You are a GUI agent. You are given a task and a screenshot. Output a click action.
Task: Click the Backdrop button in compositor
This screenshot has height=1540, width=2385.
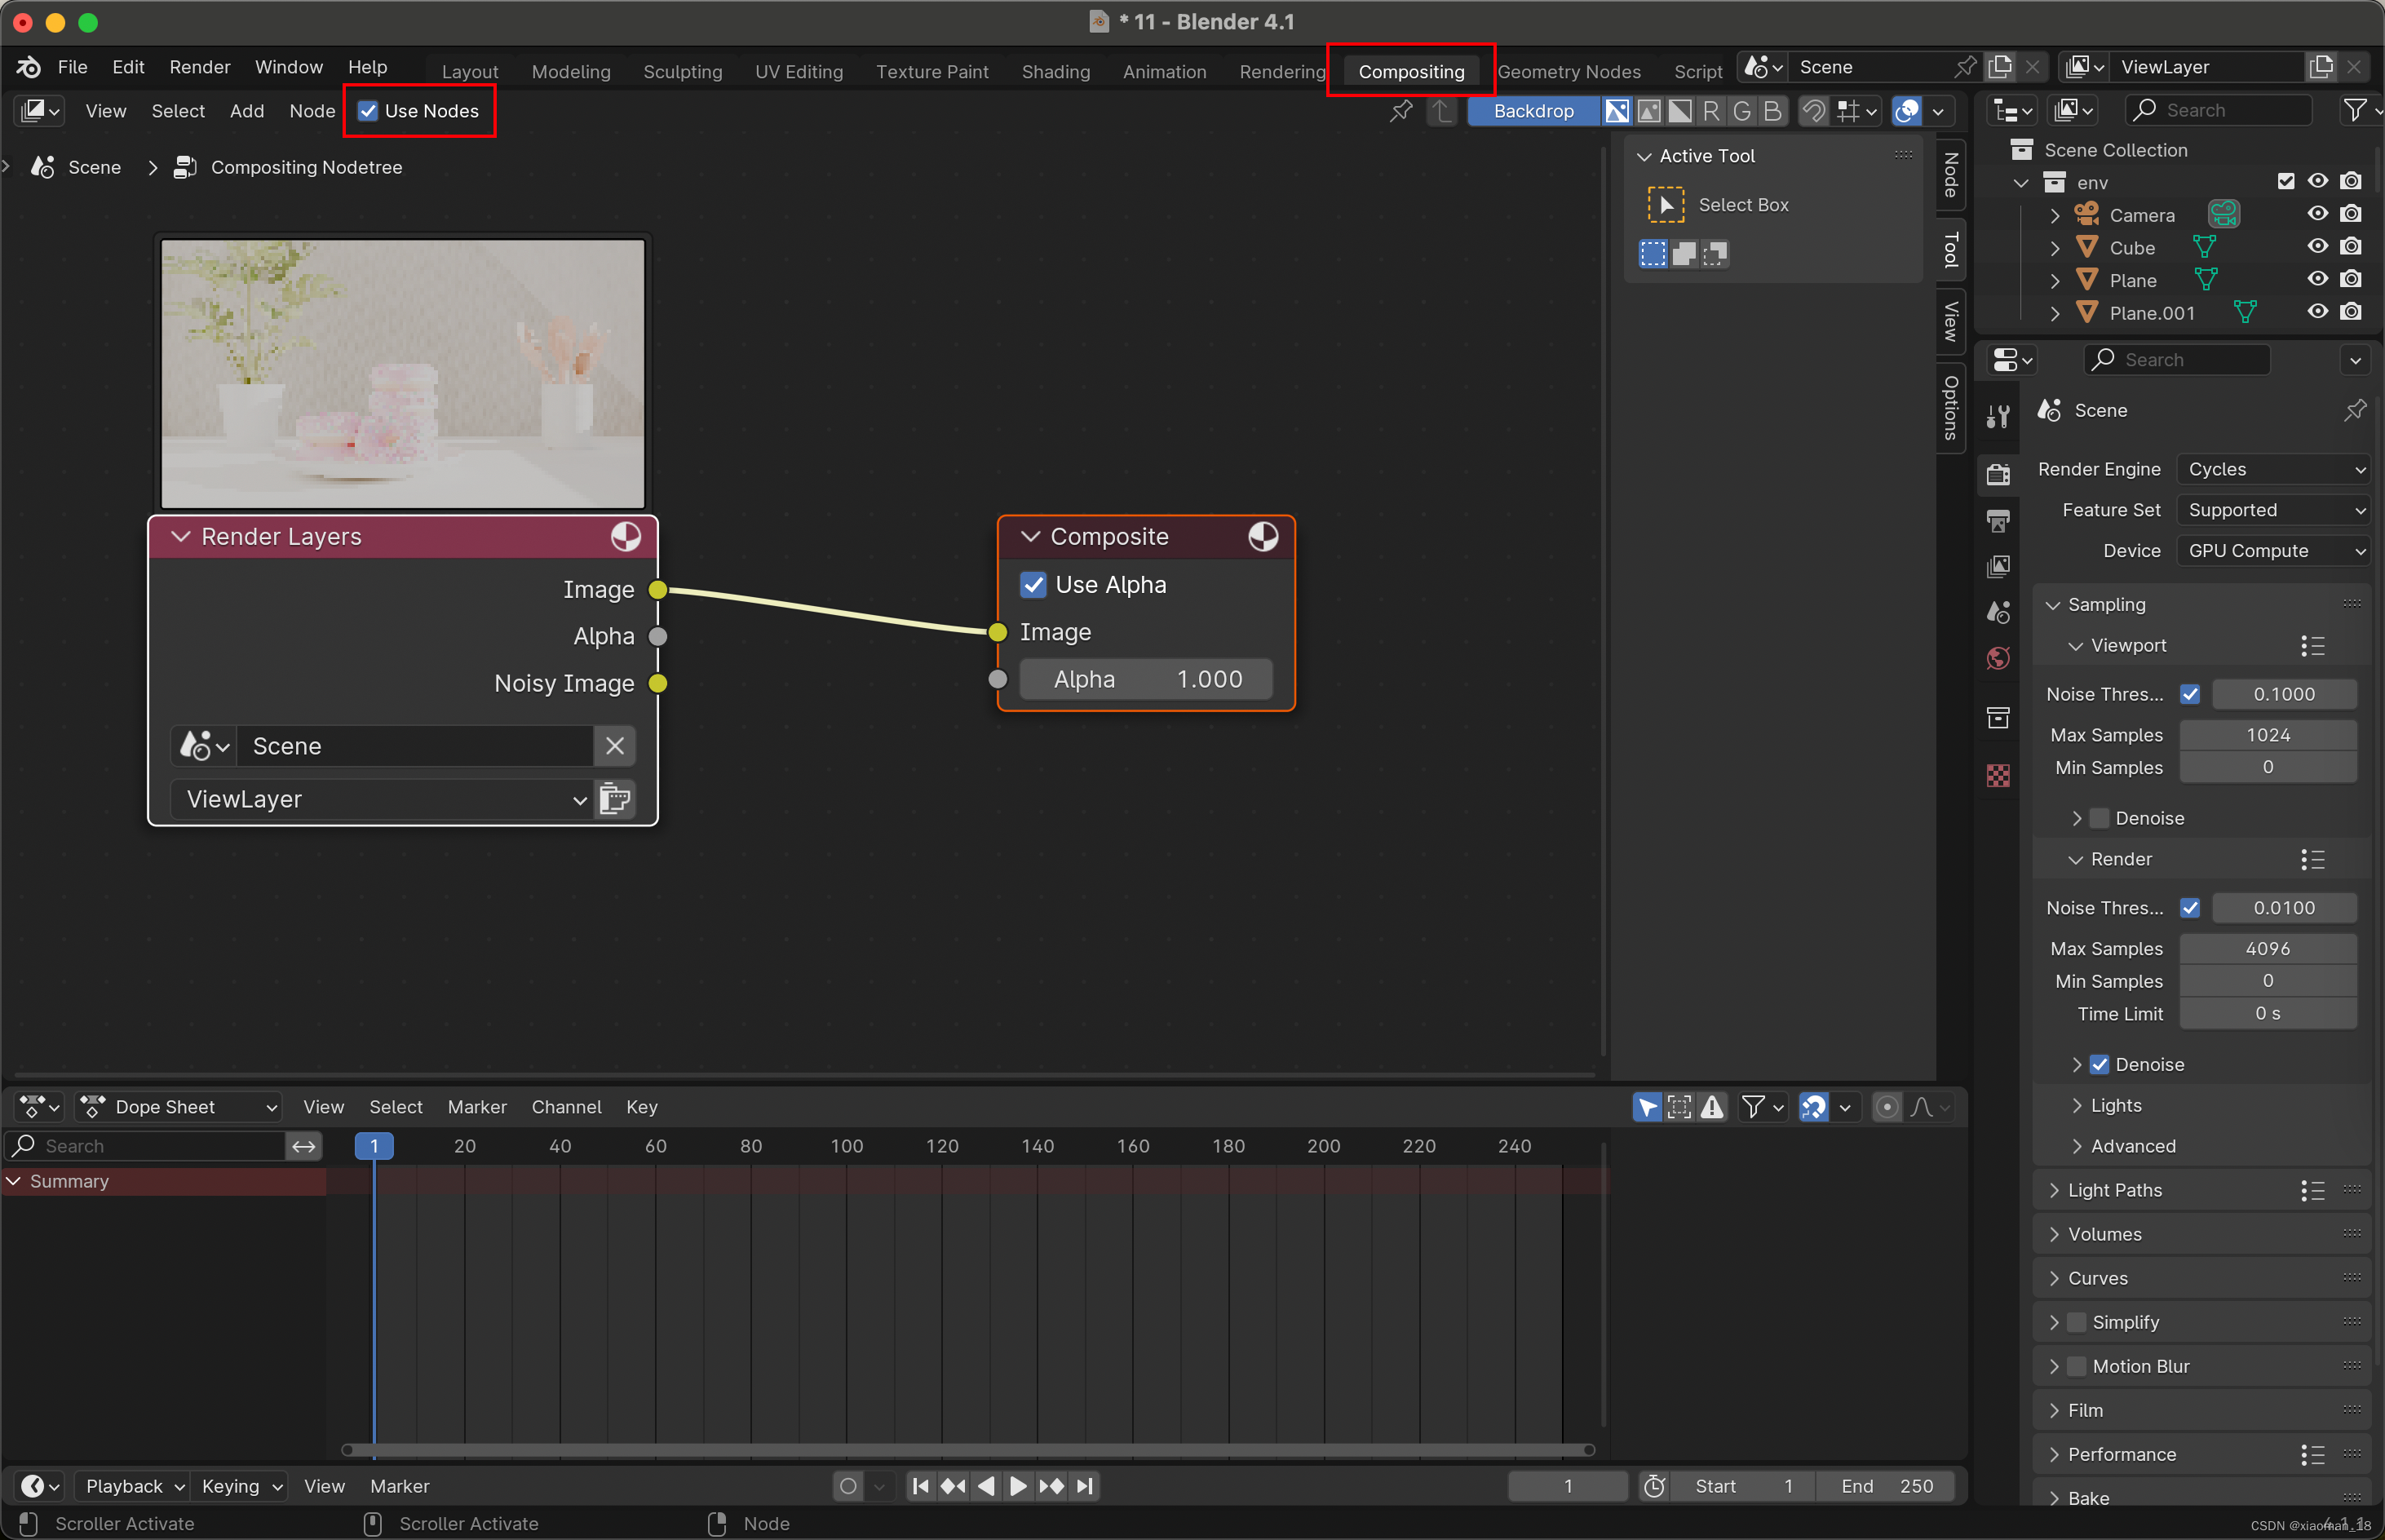point(1535,109)
